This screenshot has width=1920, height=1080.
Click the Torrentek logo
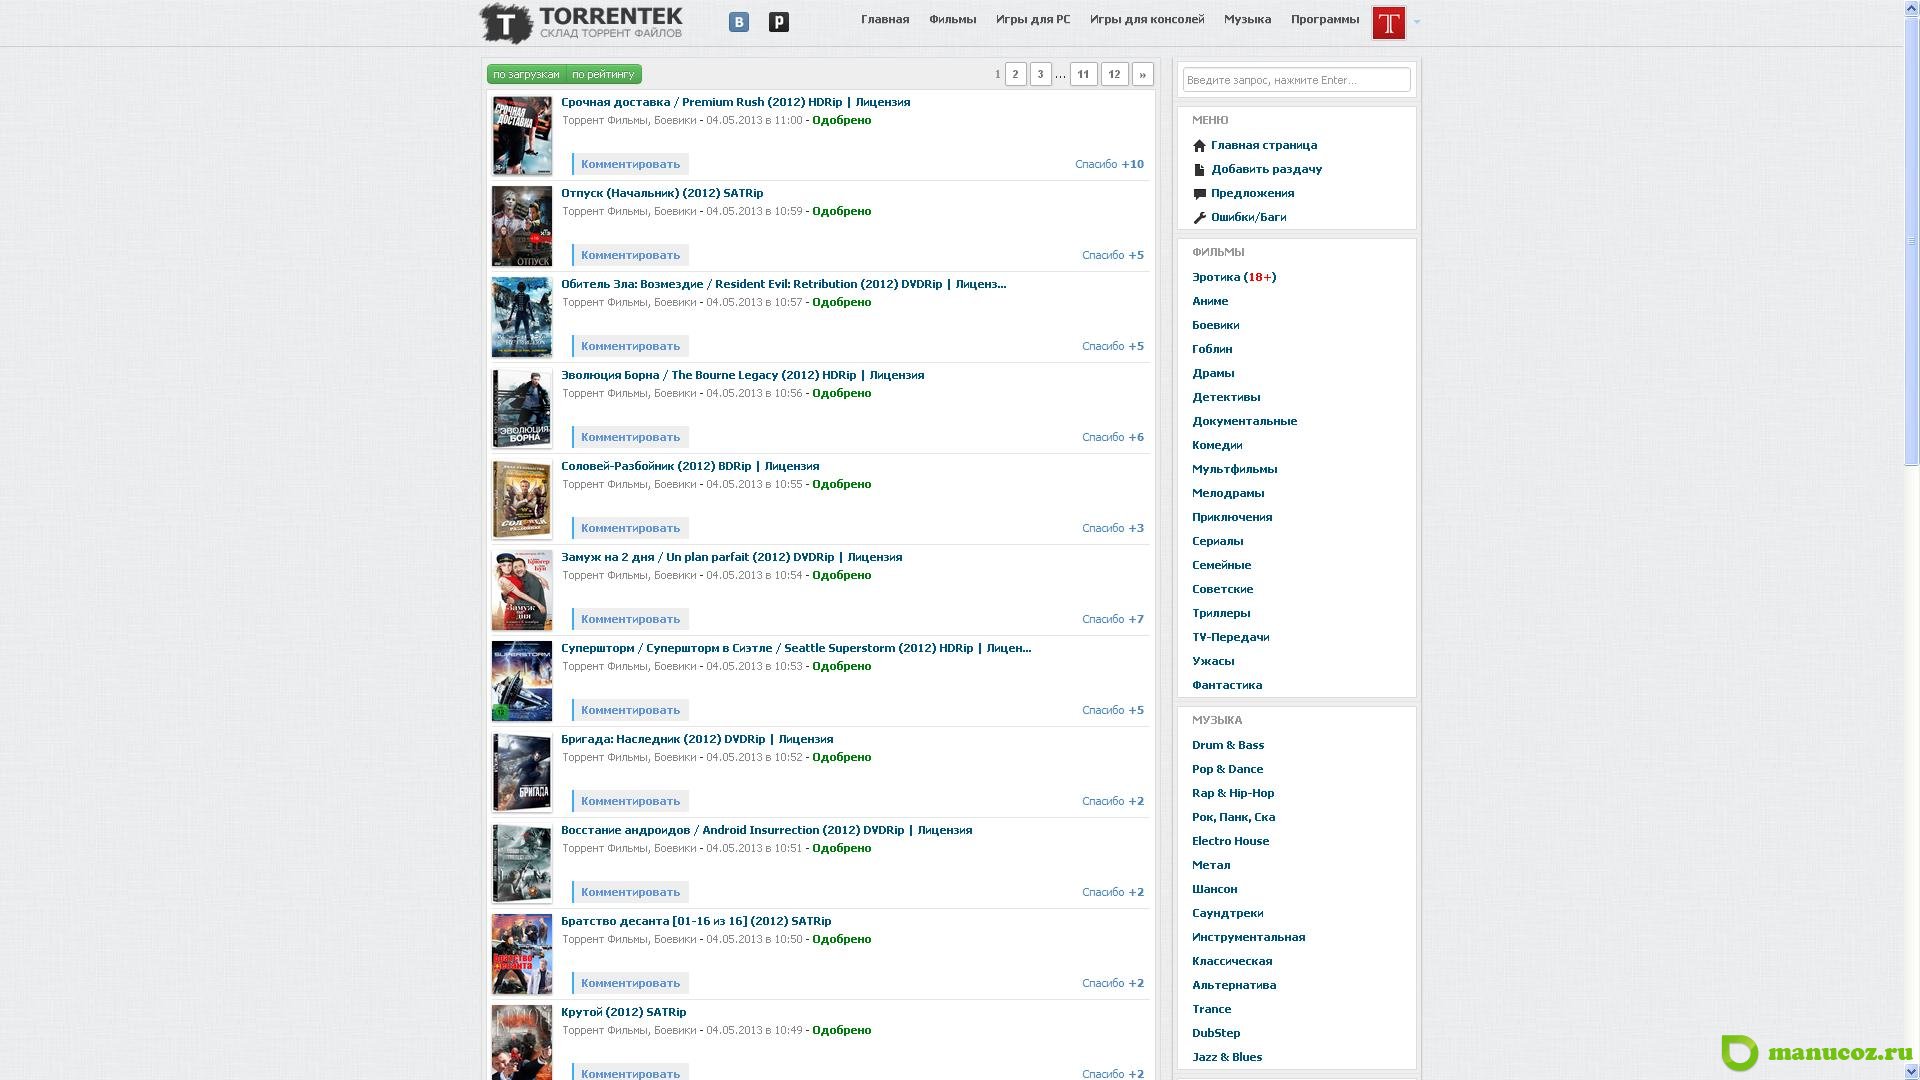coord(581,23)
